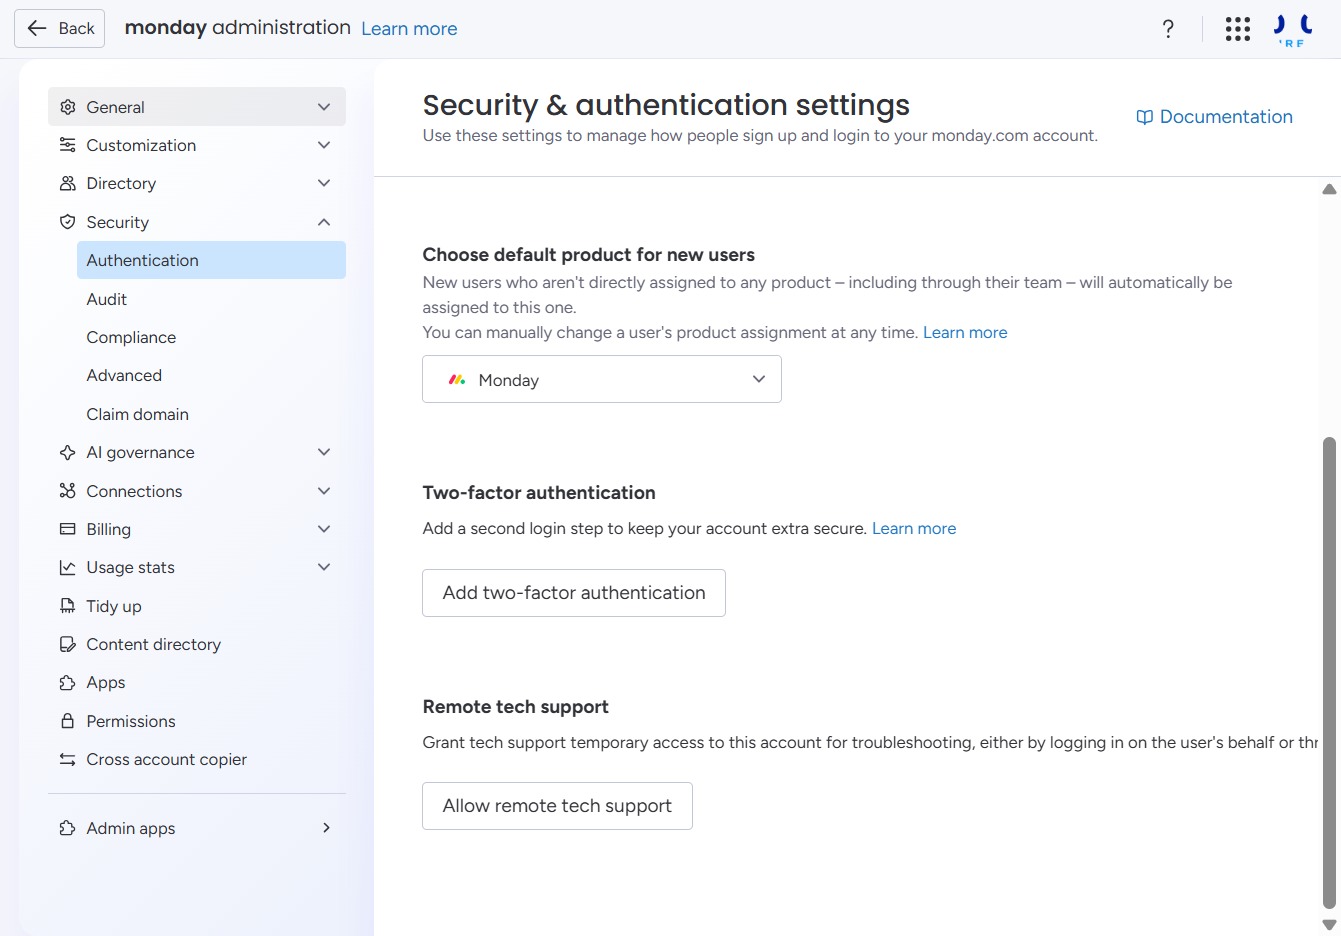Open the nine-dot apps grid menu
The image size is (1341, 936).
click(1238, 29)
